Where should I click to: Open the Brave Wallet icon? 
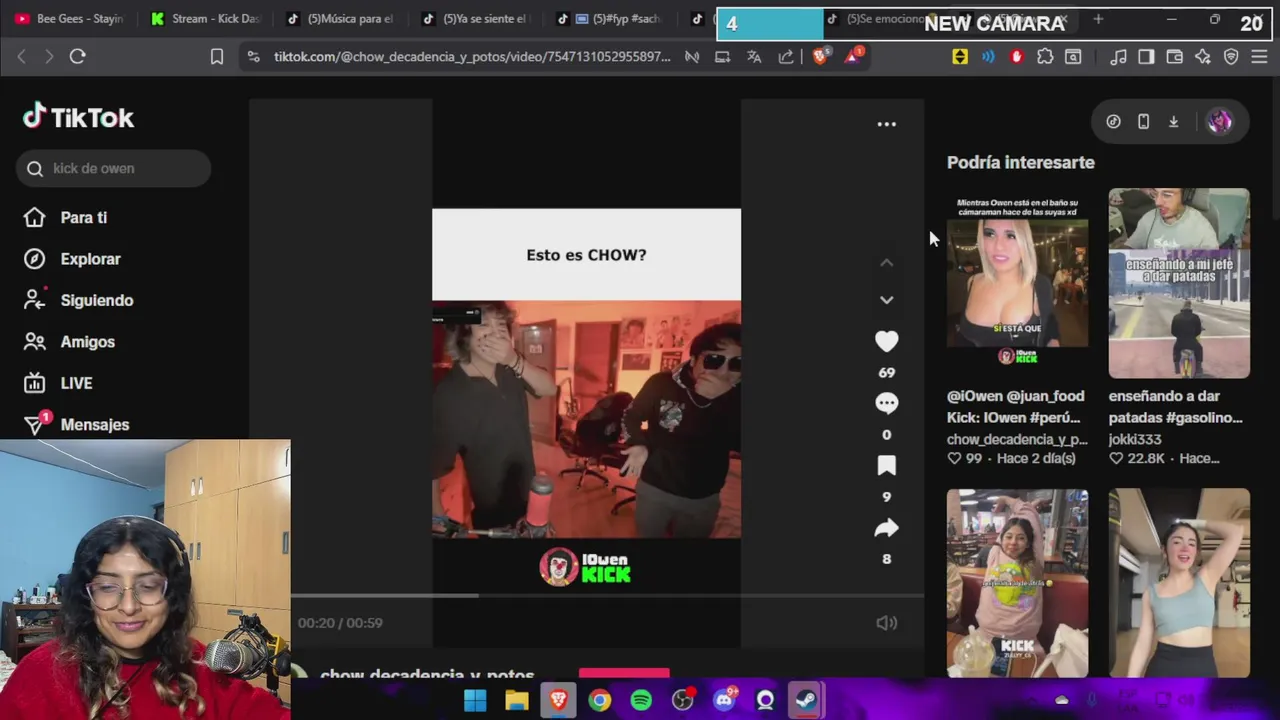(x=1175, y=57)
